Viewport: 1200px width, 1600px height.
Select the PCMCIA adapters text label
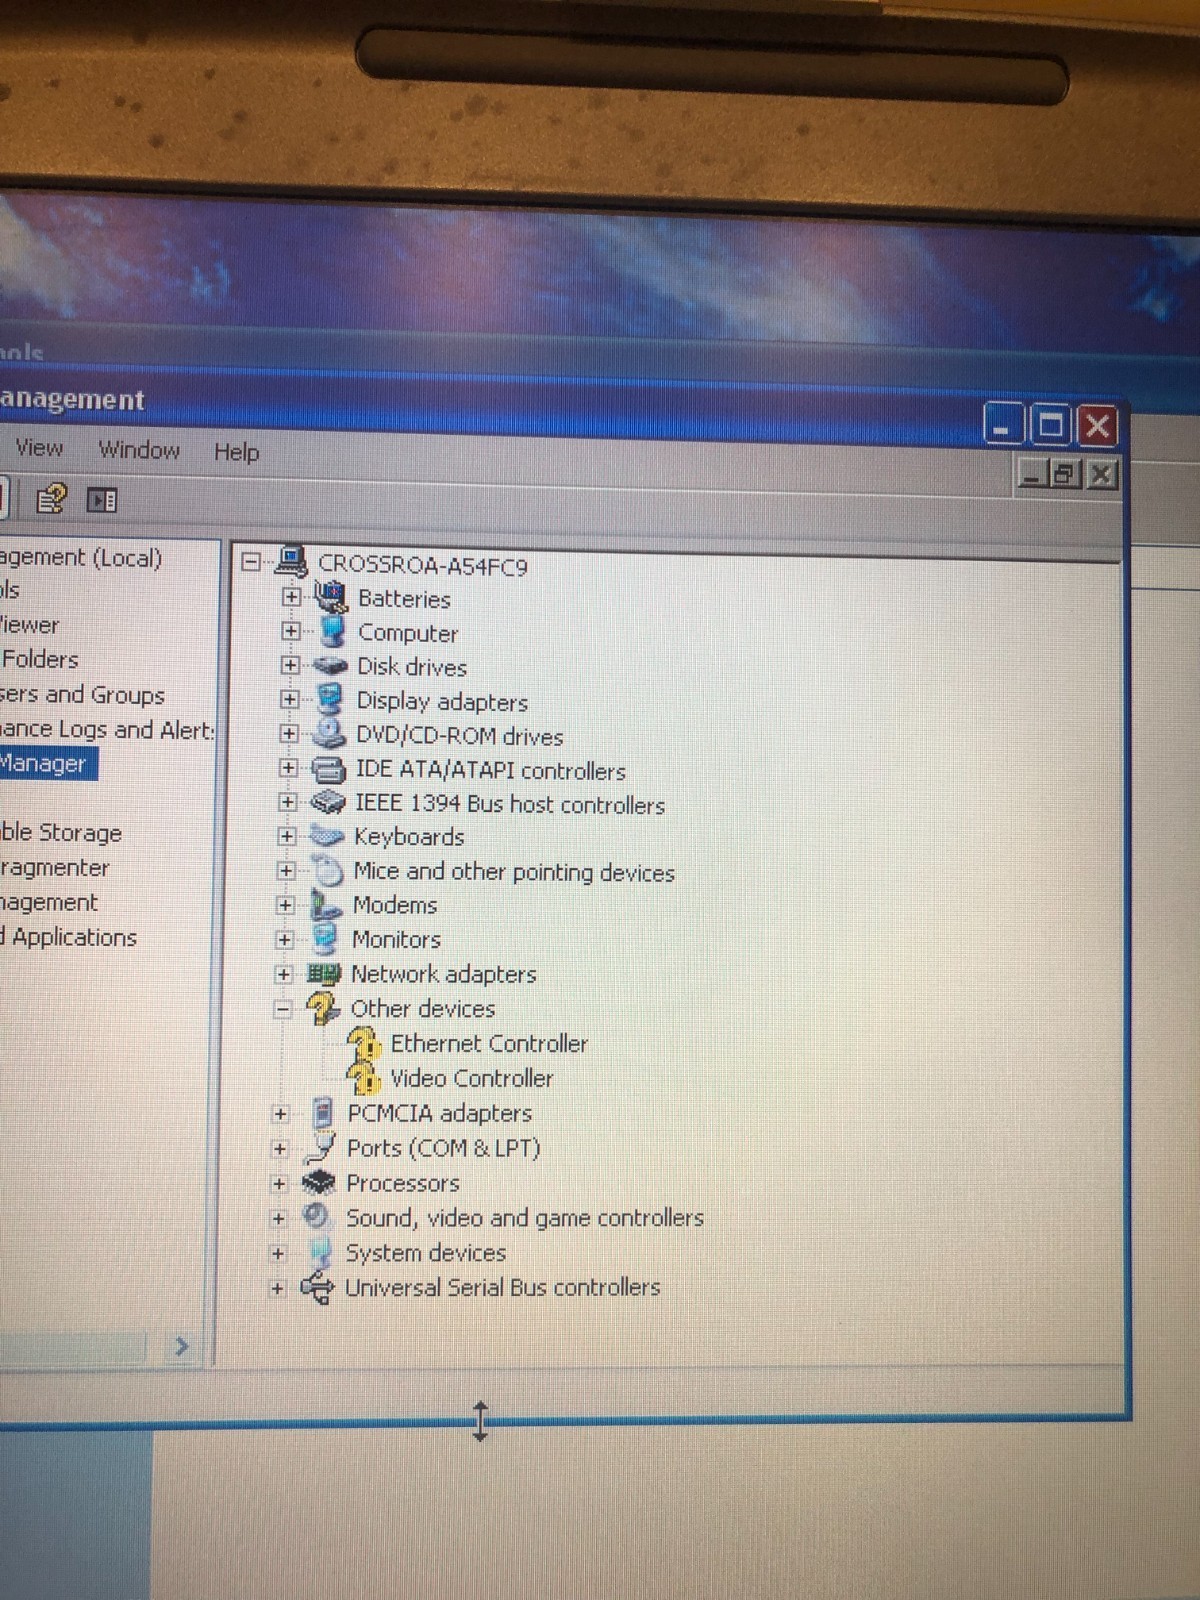click(439, 1113)
